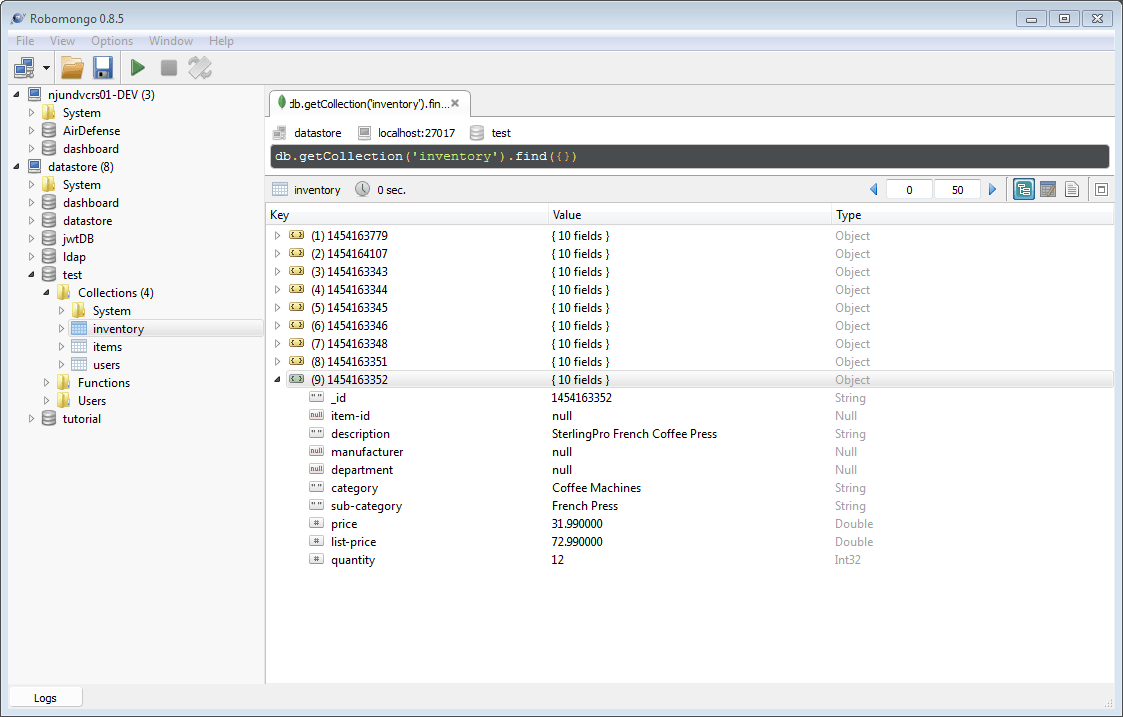The height and width of the screenshot is (717, 1123).
Task: Click the next page arrow for results
Action: (x=992, y=188)
